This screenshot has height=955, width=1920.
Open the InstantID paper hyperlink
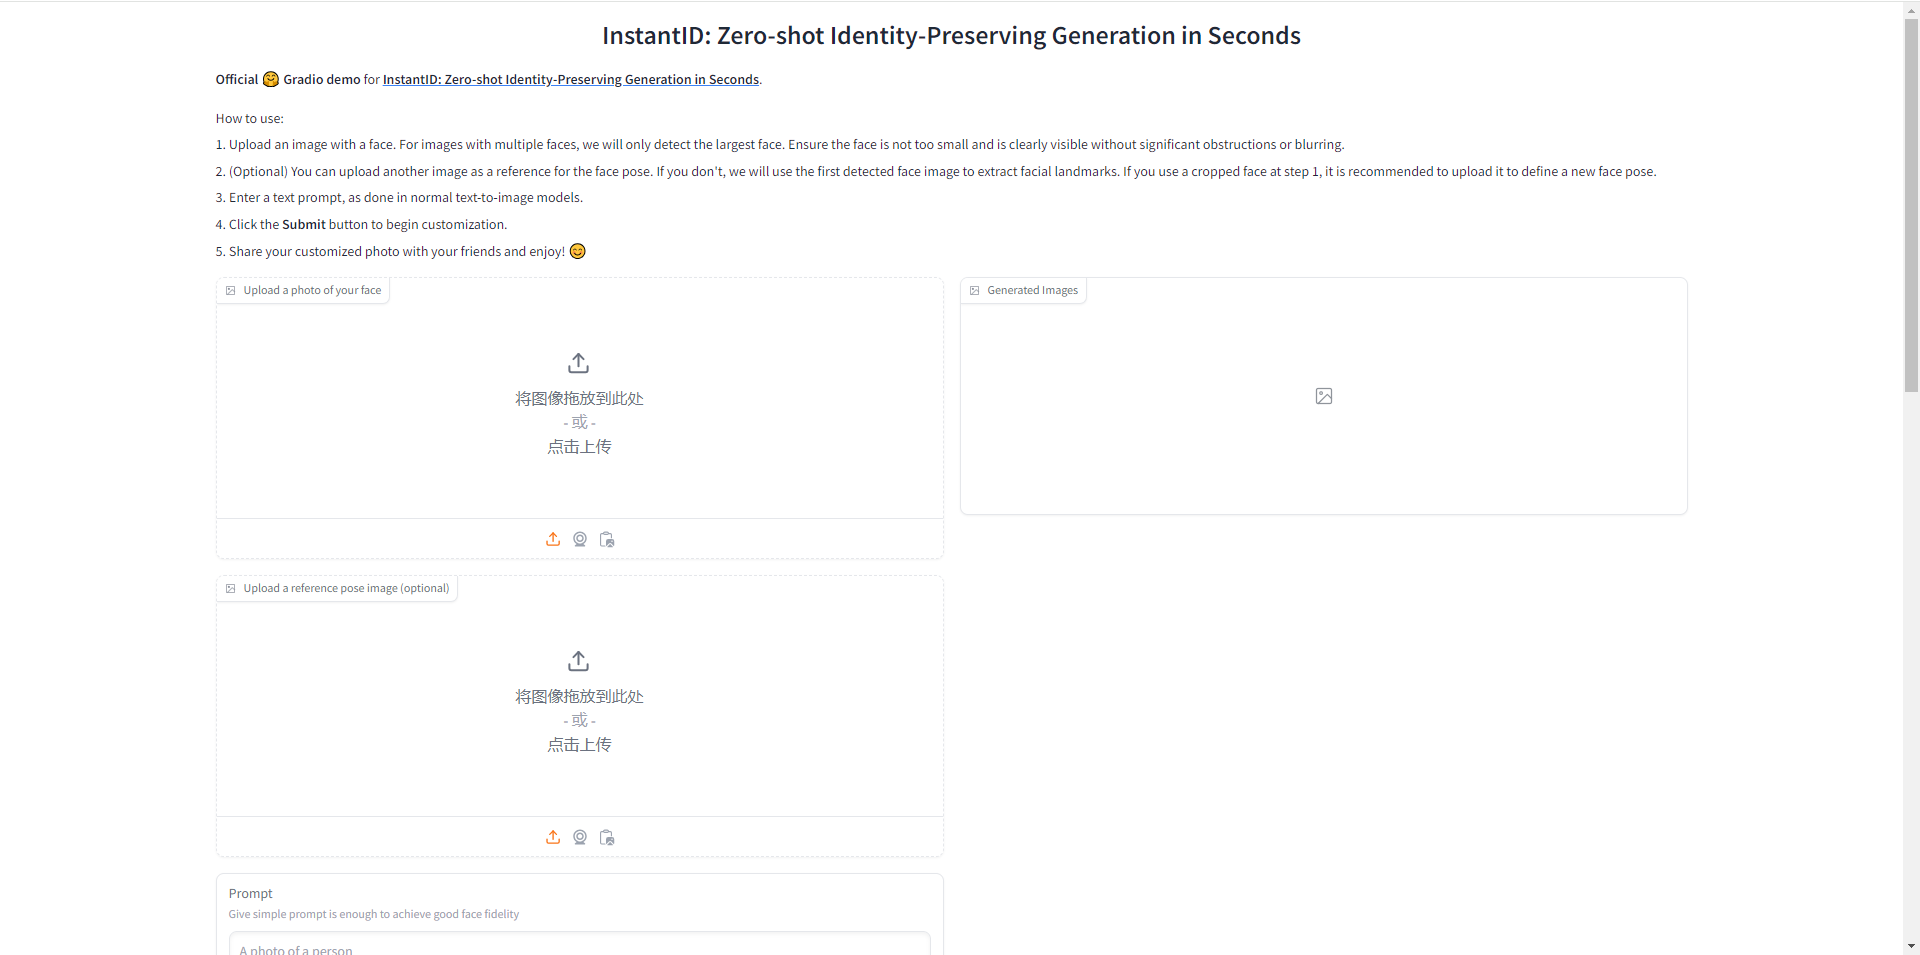(571, 79)
